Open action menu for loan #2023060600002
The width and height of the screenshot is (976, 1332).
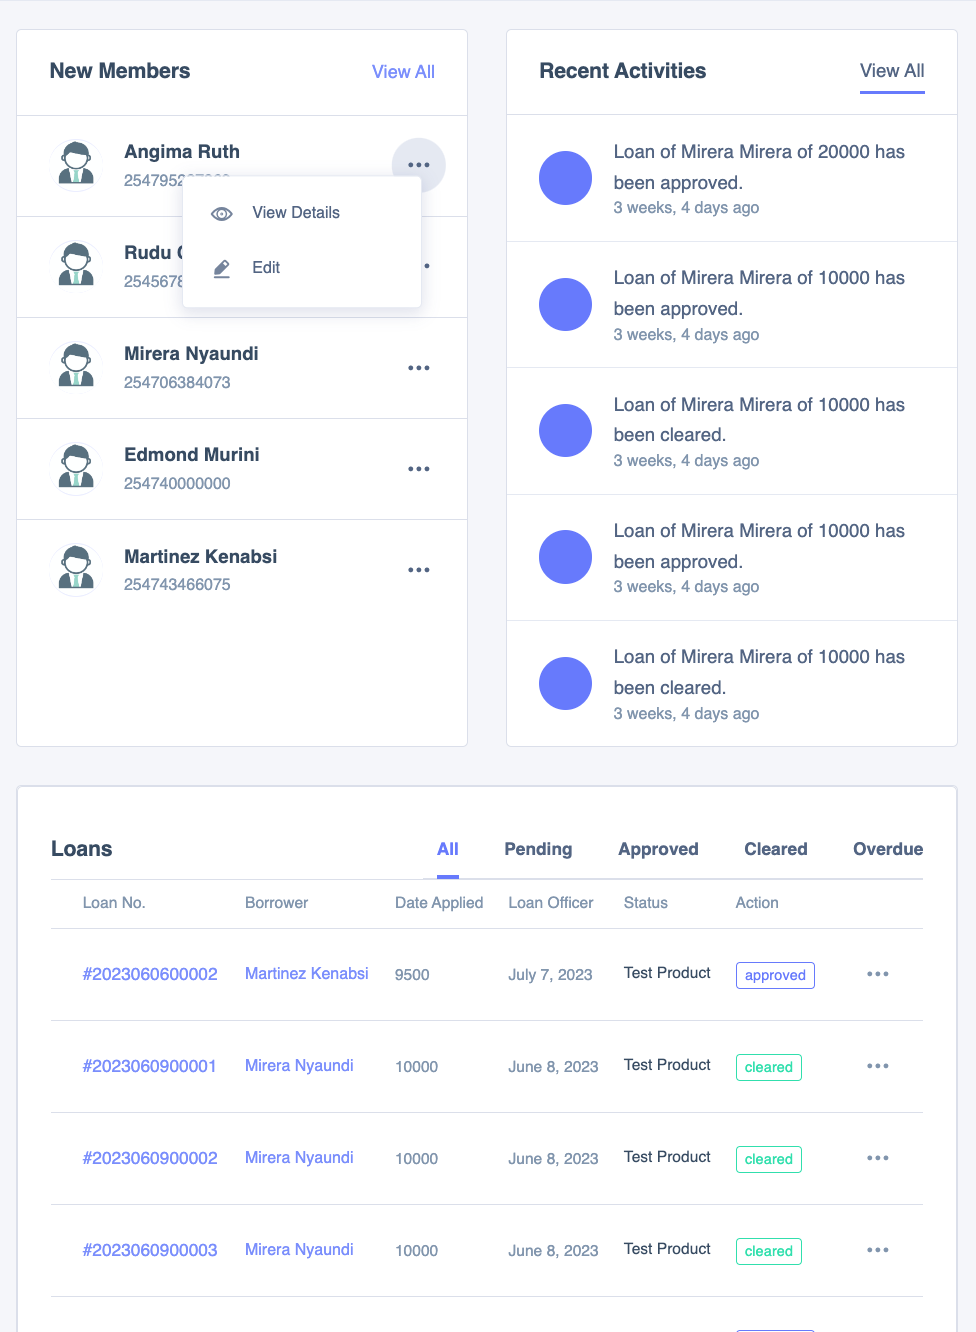click(878, 974)
